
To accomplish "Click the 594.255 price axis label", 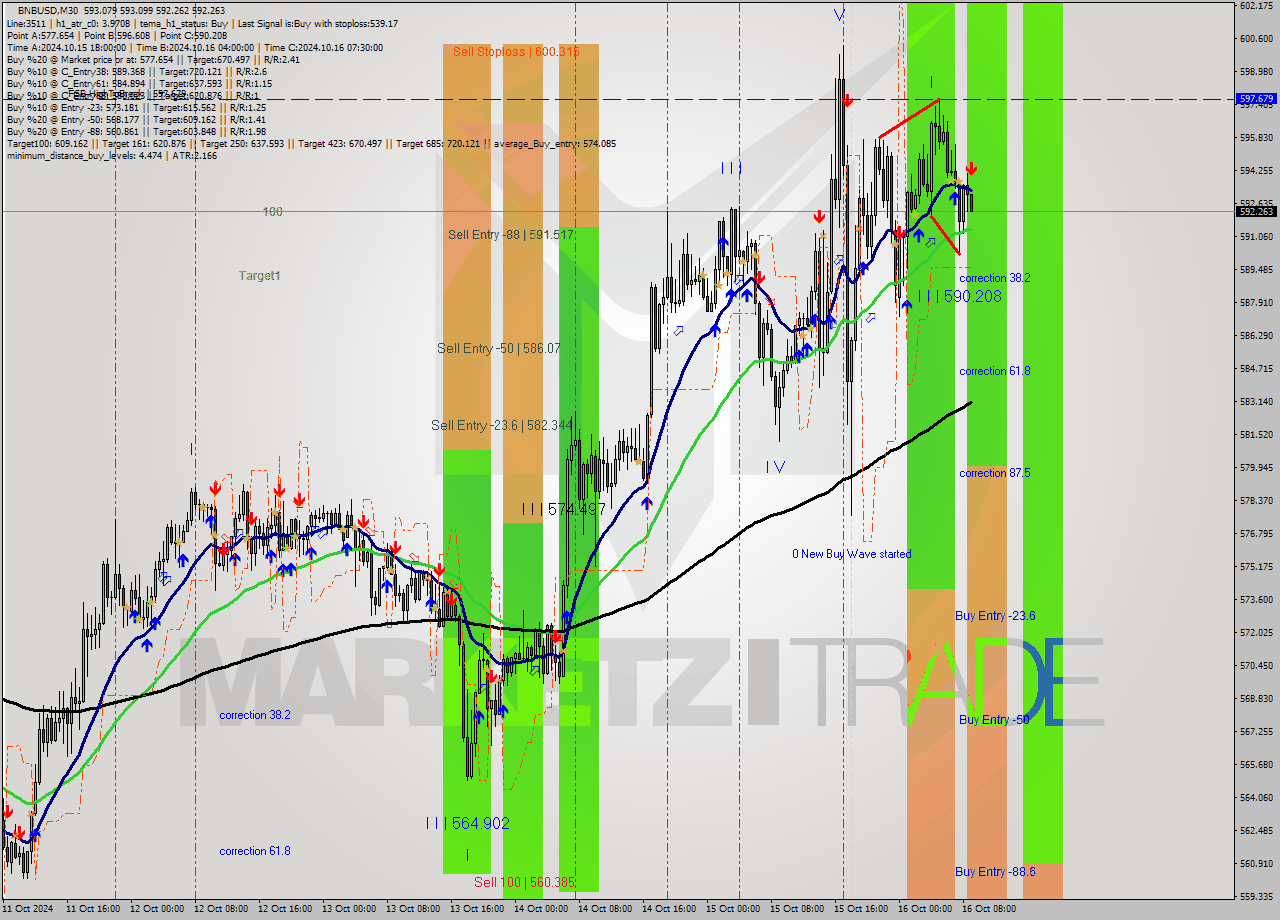I will (x=1256, y=171).
